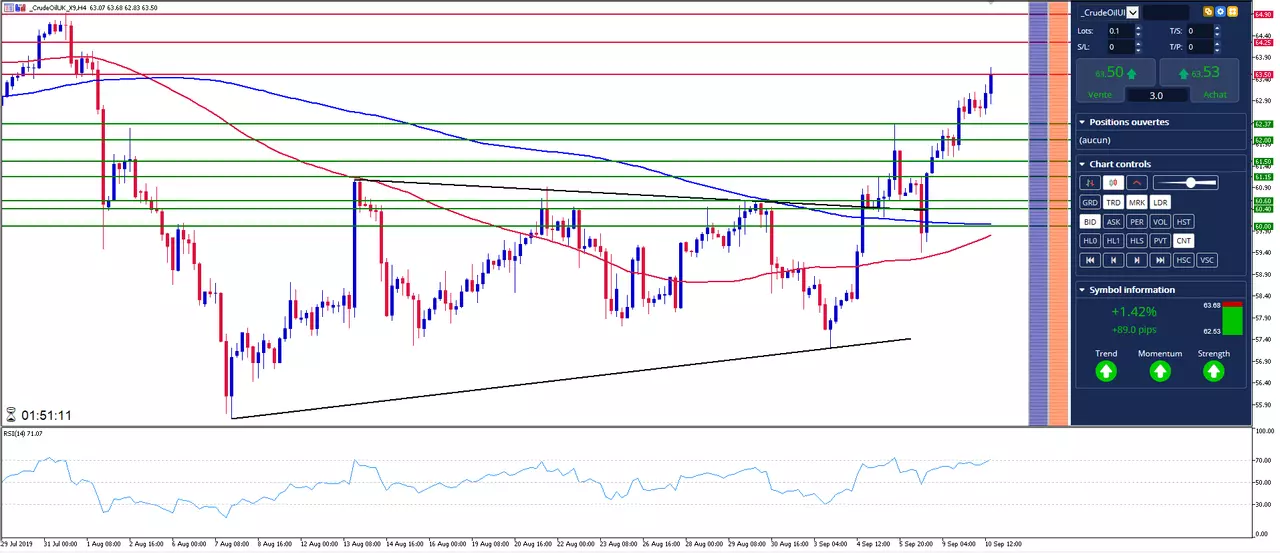Screen dimensions: 1280x553
Task: Toggle the HST button
Action: (1184, 222)
